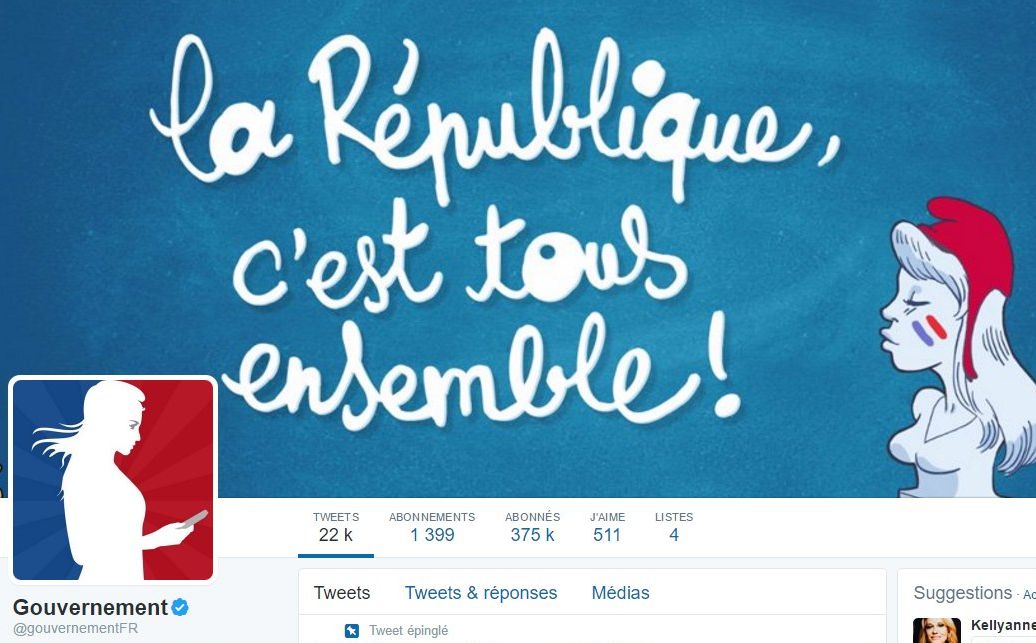Viewport: 1036px width, 643px height.
Task: Click the Kellyanne suggestion avatar
Action: point(936,630)
